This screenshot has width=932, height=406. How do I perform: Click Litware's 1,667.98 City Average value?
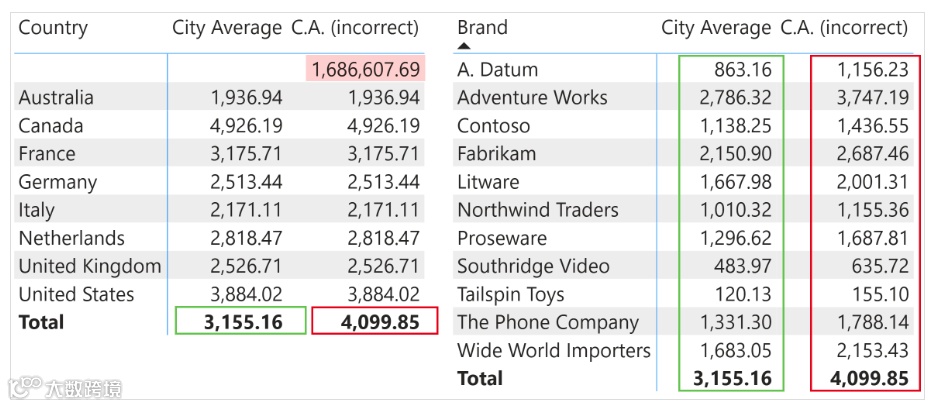point(737,182)
